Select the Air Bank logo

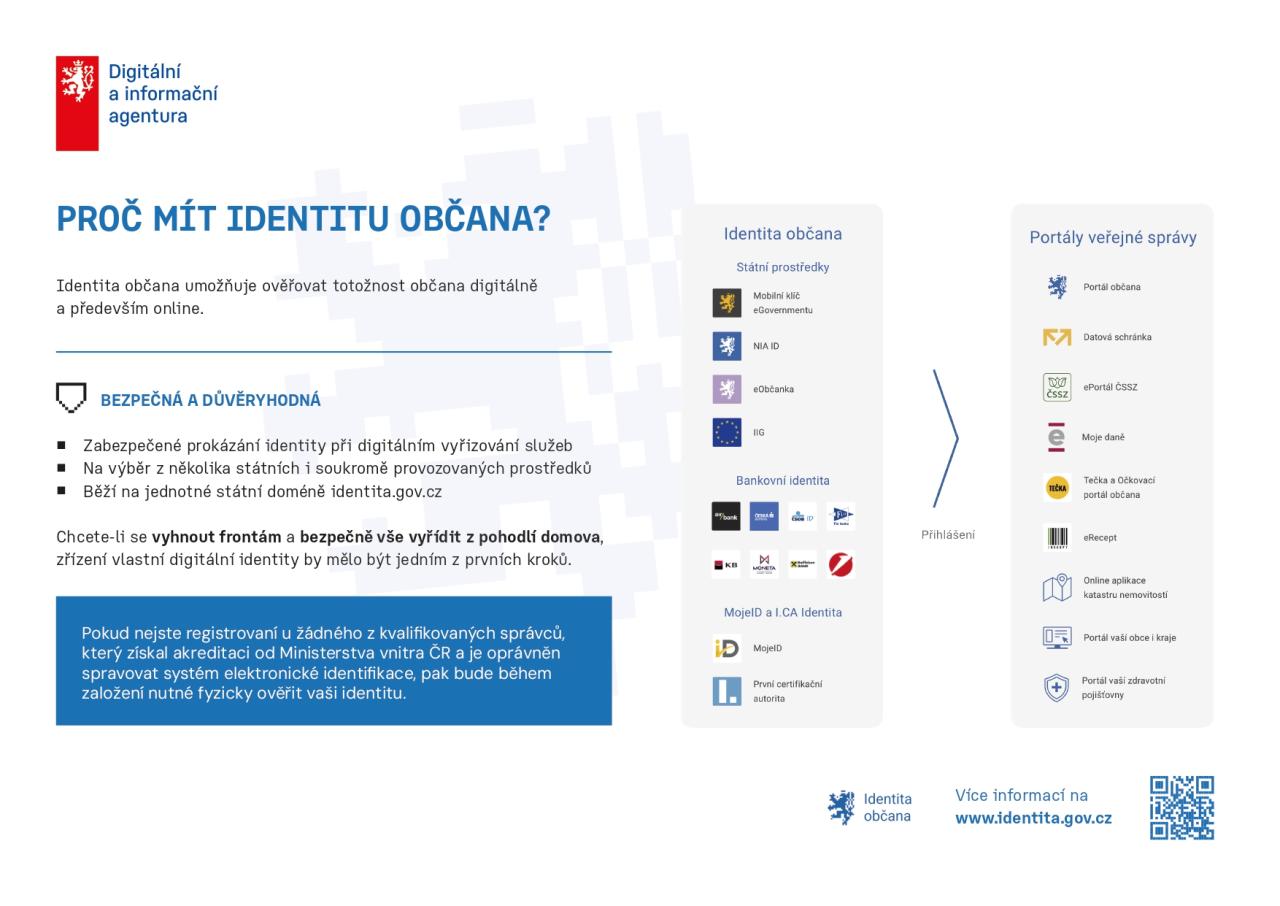[x=726, y=516]
